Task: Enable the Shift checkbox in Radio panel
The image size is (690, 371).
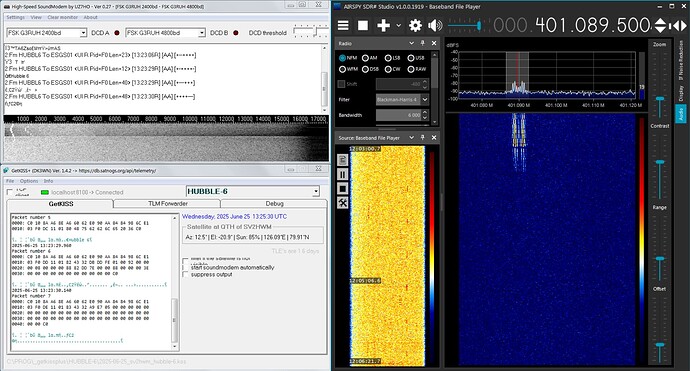Action: [x=341, y=84]
